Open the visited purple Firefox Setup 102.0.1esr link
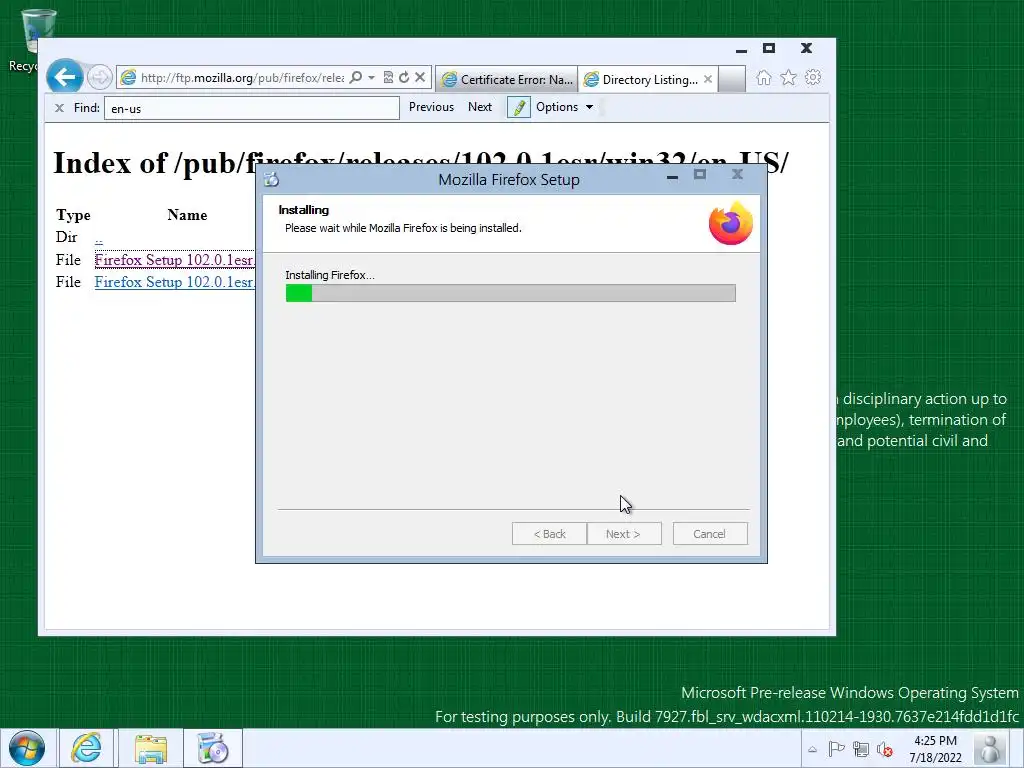The image size is (1024, 768). [x=174, y=260]
